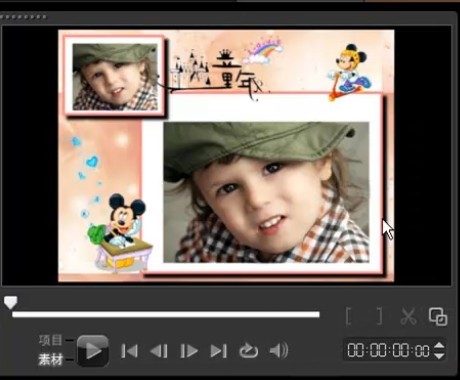Click the Mark-in left bracket icon
This screenshot has height=380, width=460.
point(349,316)
